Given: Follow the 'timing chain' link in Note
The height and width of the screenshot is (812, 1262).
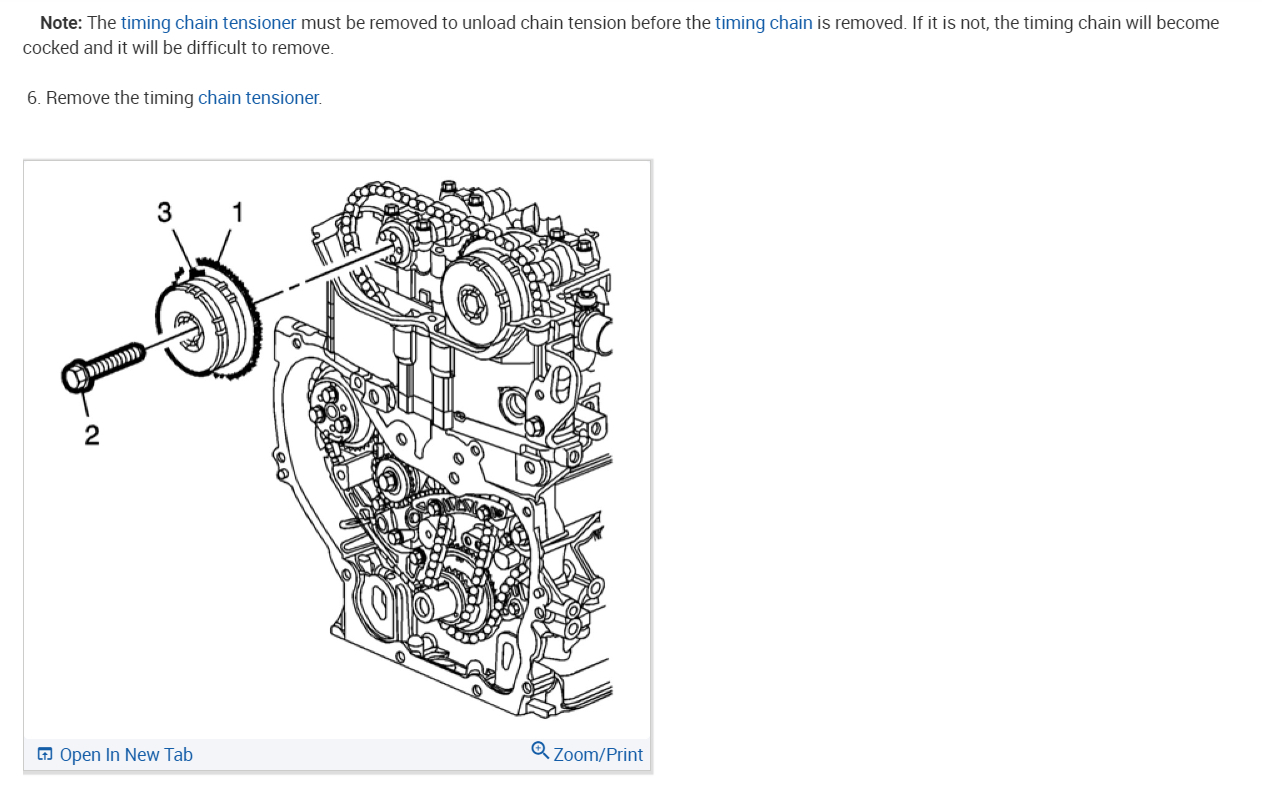Looking at the screenshot, I should (x=763, y=22).
